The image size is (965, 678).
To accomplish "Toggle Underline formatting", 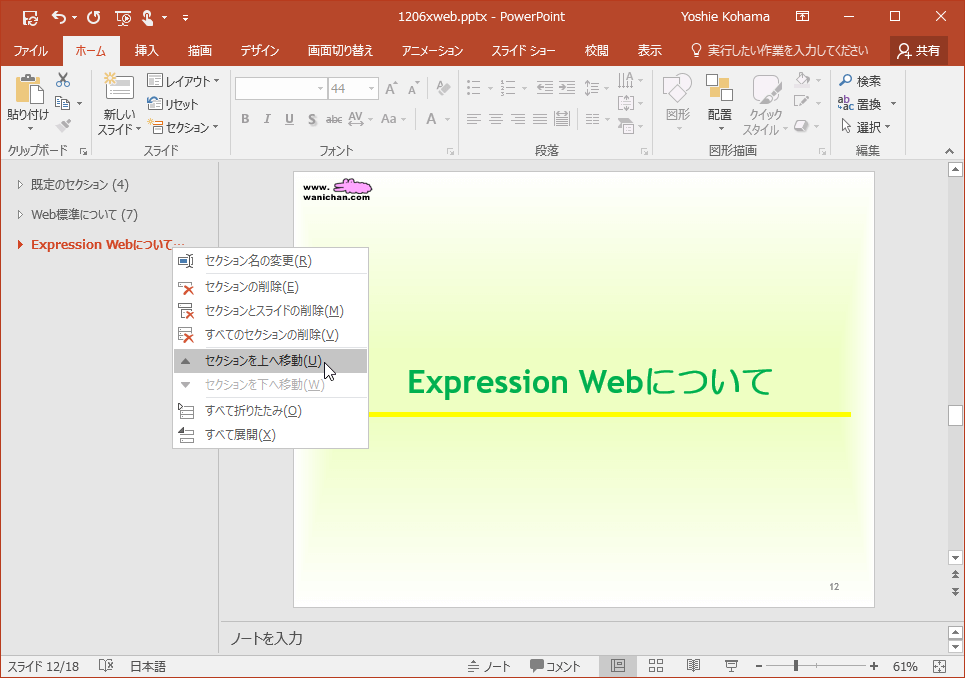I will coord(289,119).
